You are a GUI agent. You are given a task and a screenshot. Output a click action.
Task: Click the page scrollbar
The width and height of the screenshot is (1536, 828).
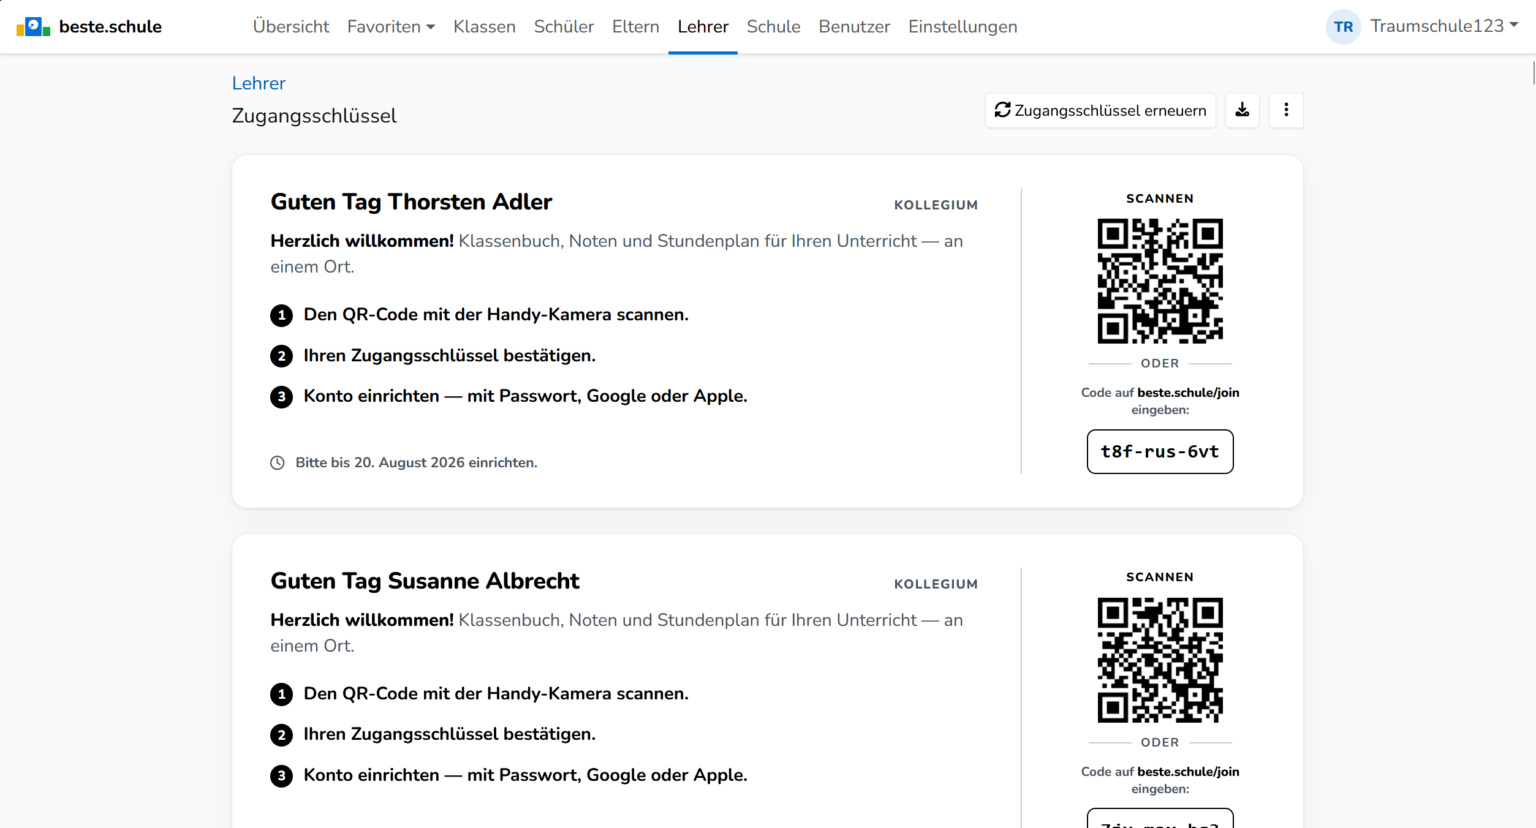coord(1533,73)
